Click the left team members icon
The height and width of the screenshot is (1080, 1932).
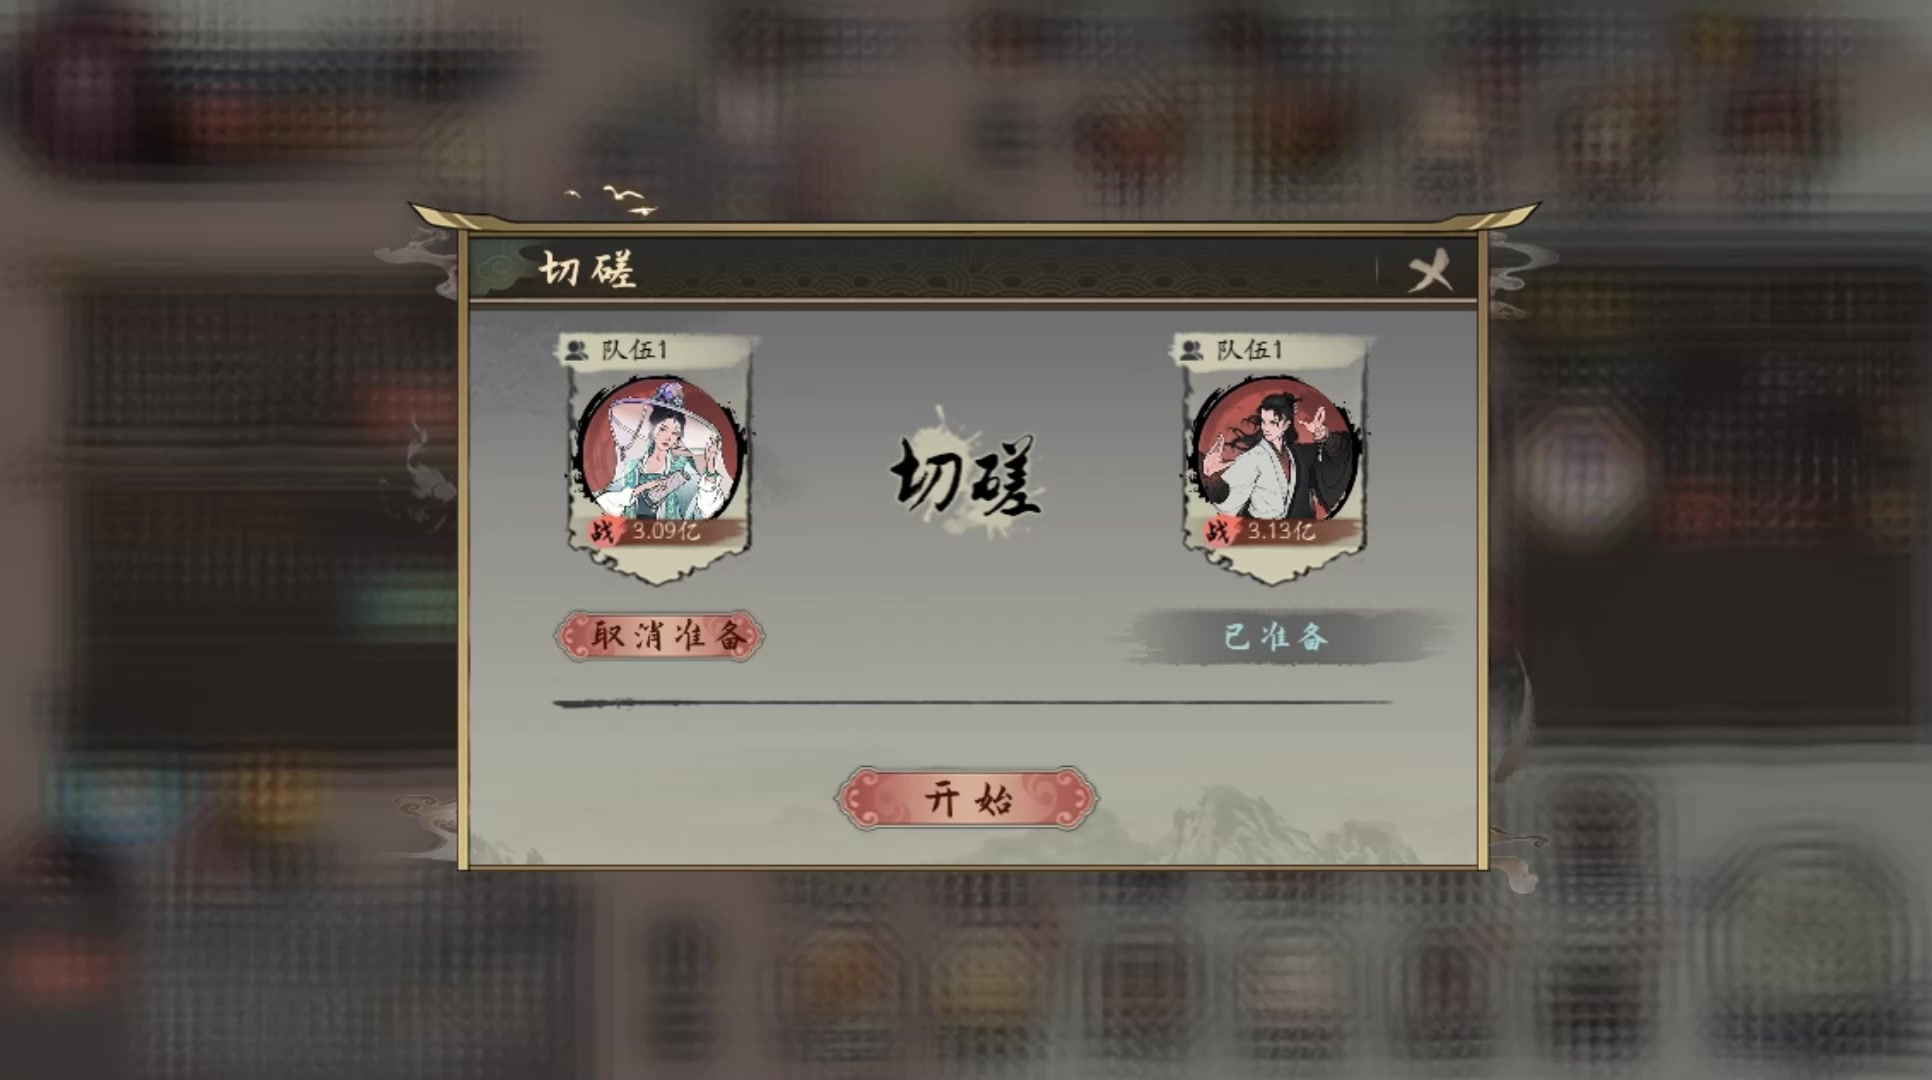(x=576, y=350)
